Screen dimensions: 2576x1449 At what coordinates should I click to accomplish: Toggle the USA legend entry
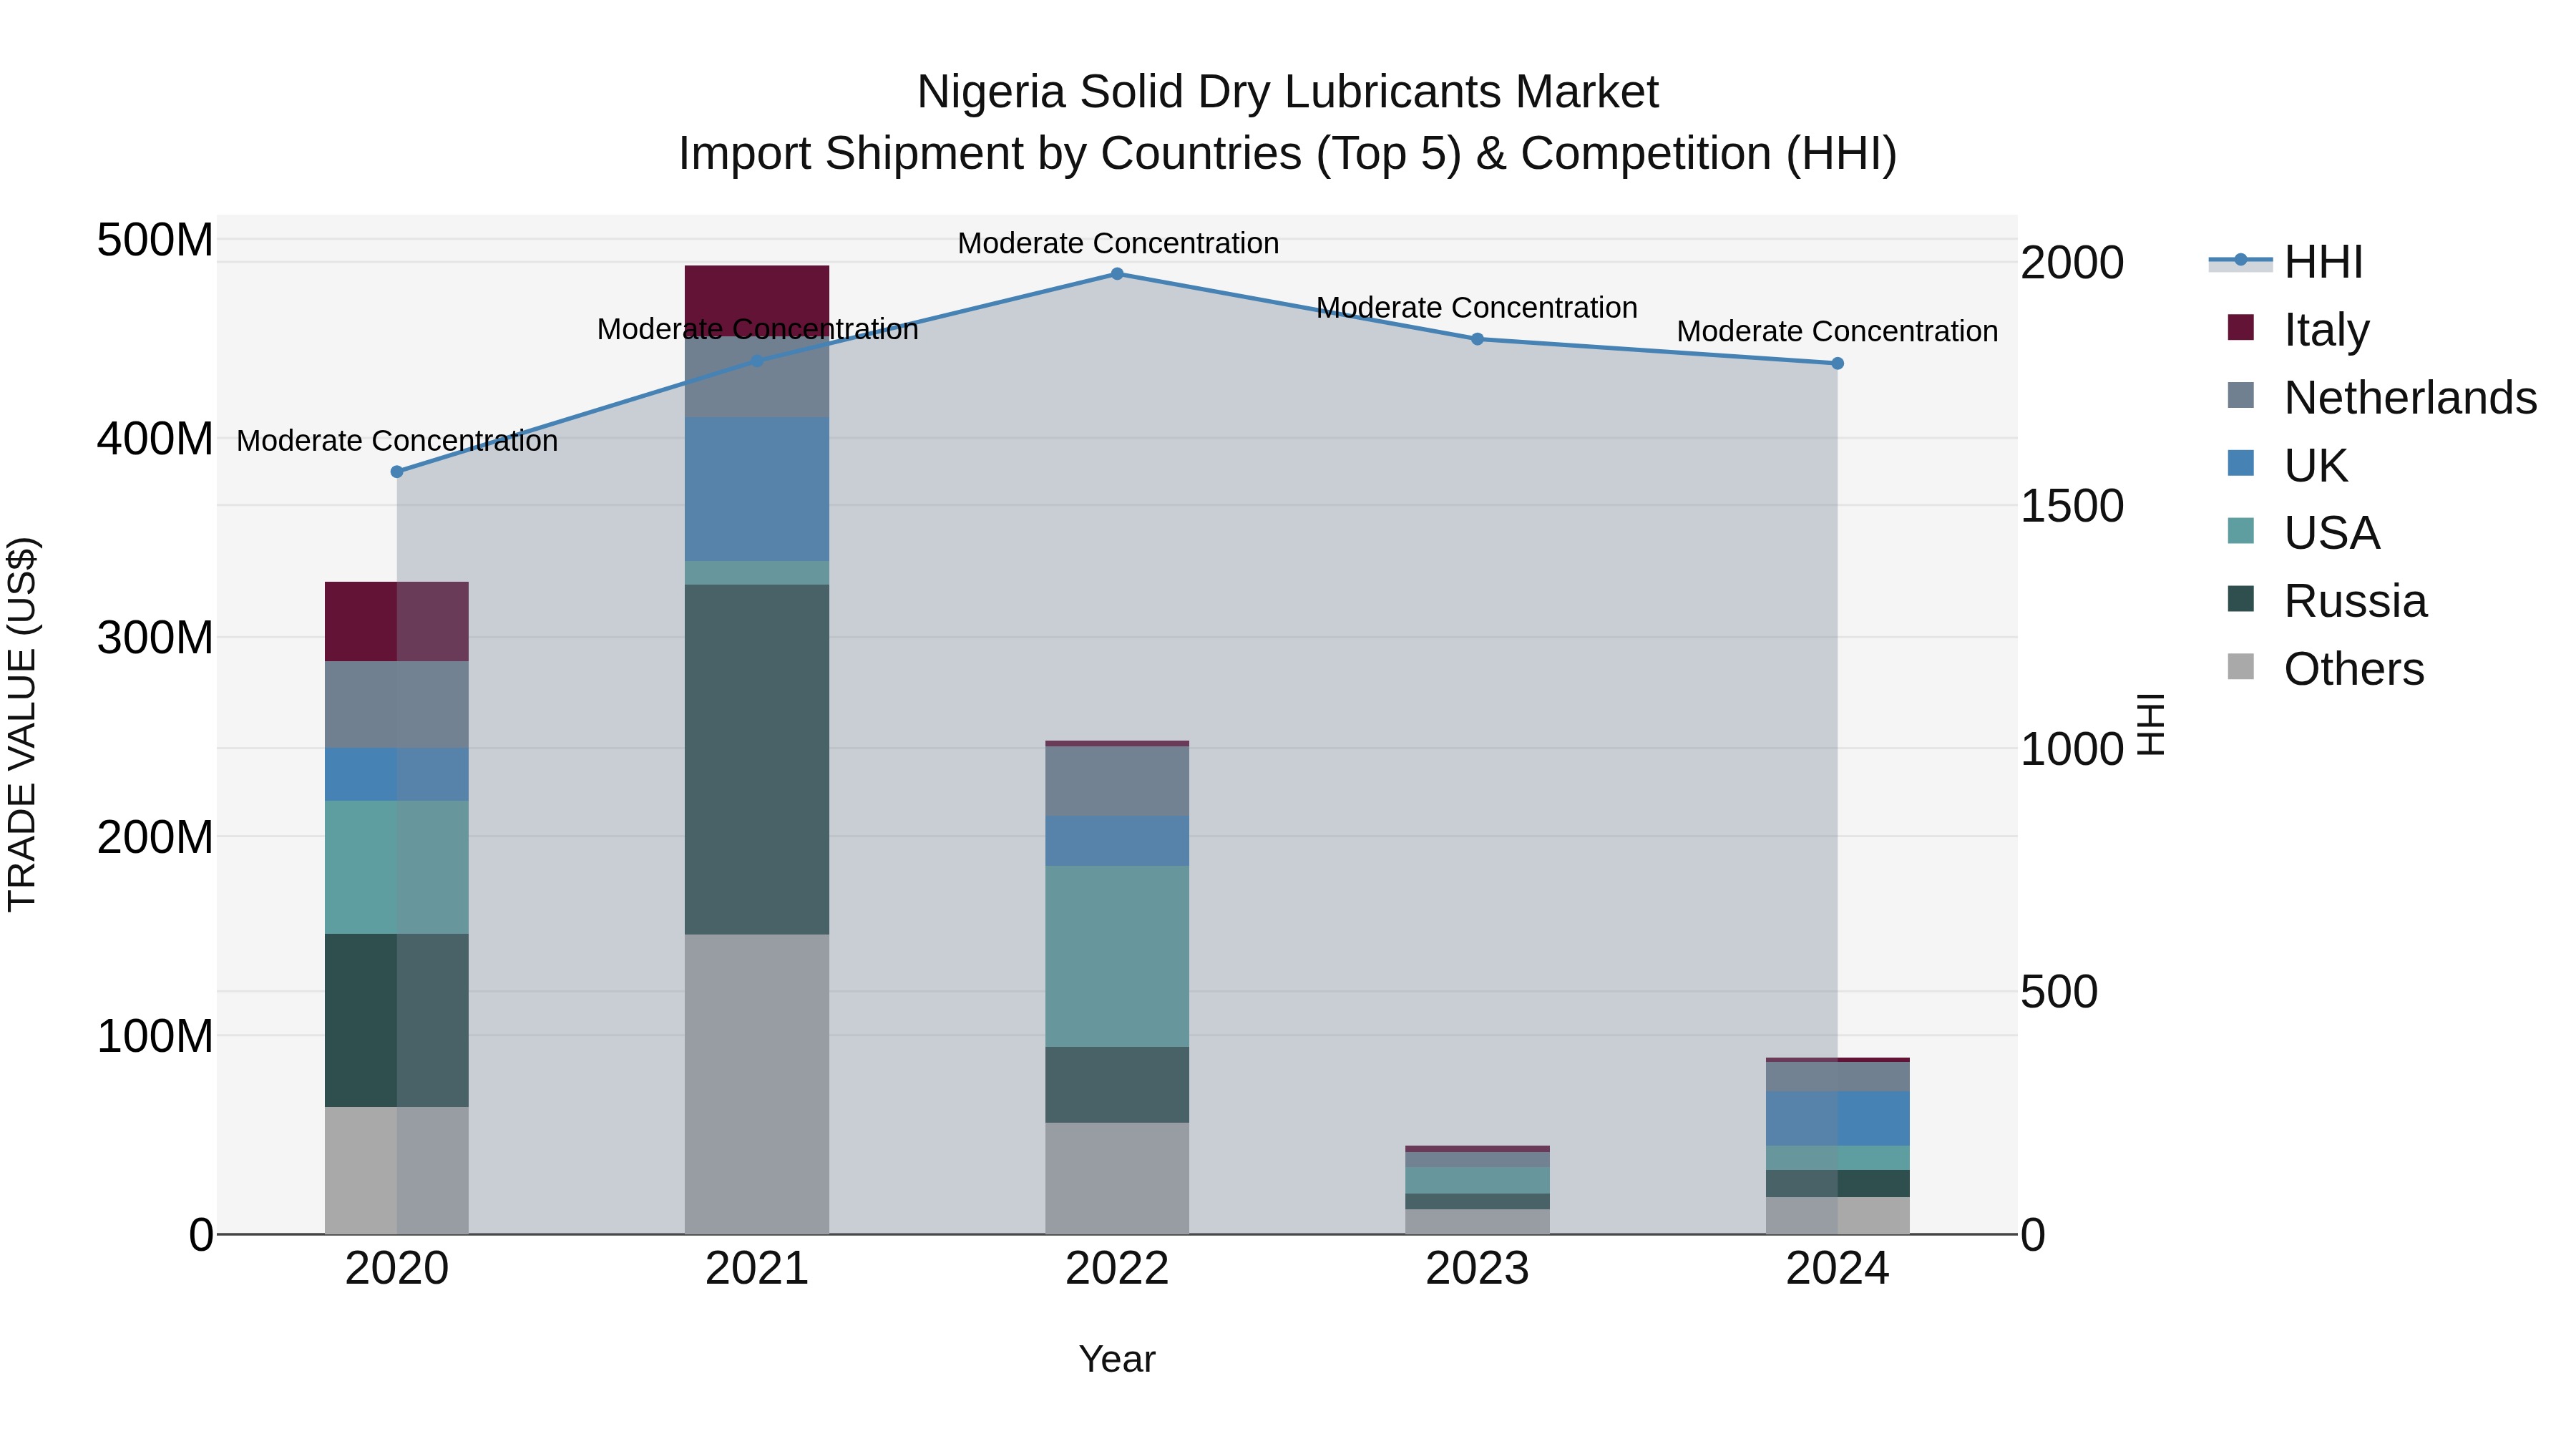pos(2303,533)
